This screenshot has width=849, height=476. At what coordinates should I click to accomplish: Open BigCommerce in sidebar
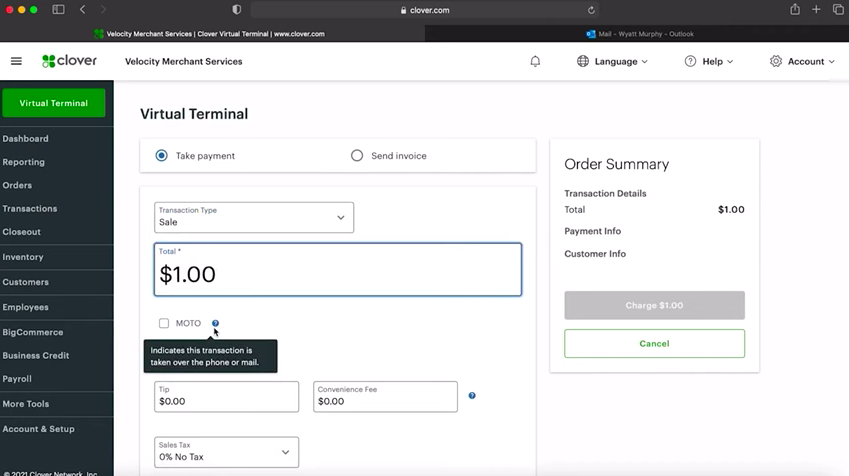33,332
